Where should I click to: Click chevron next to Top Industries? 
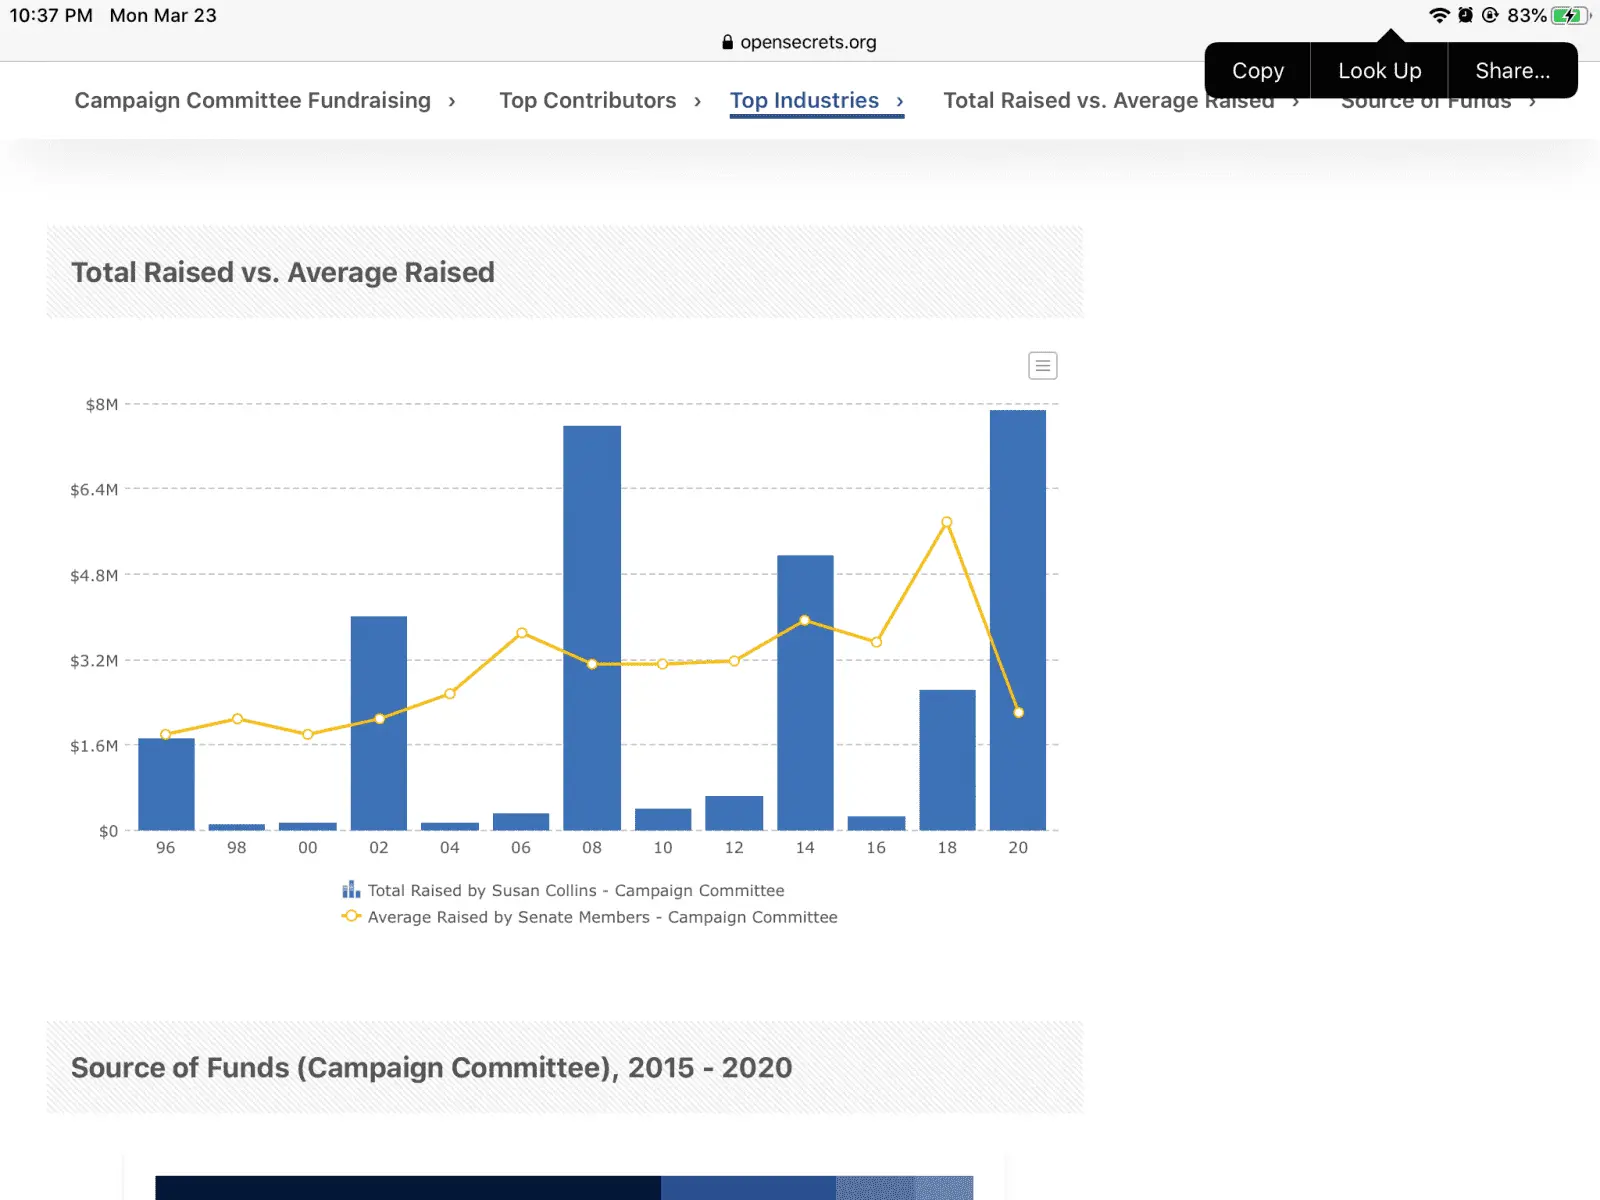pyautogui.click(x=900, y=101)
